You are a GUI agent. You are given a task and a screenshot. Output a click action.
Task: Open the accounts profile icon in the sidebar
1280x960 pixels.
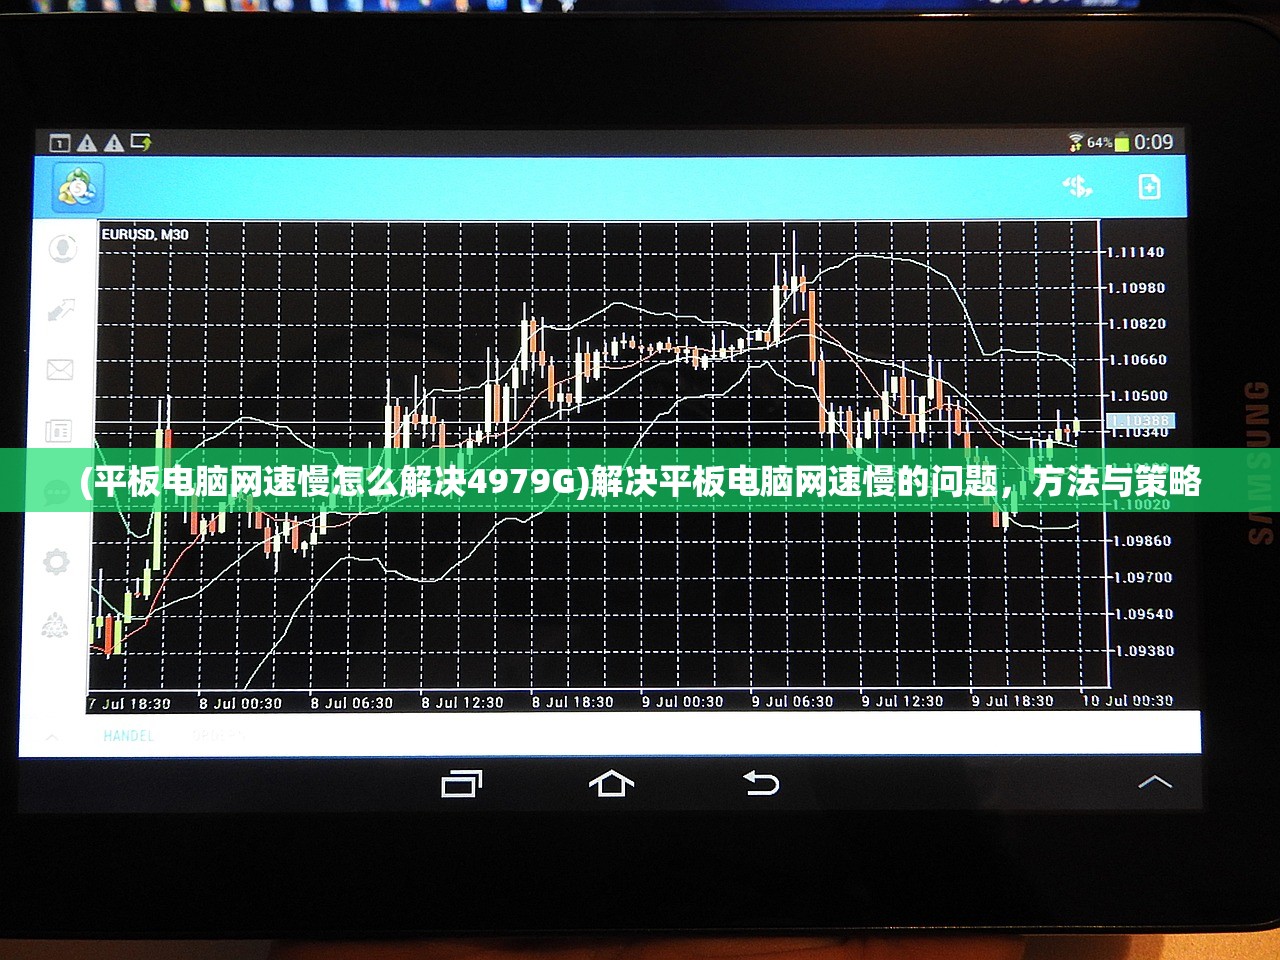click(62, 247)
